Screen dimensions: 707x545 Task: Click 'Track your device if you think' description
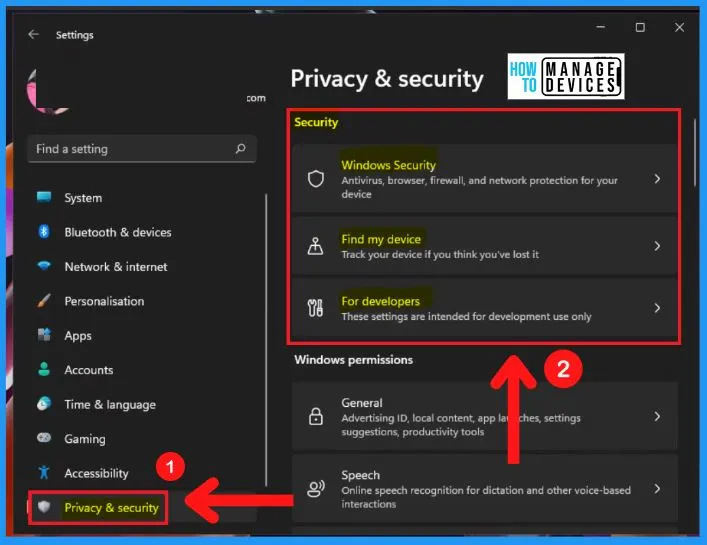(x=440, y=254)
